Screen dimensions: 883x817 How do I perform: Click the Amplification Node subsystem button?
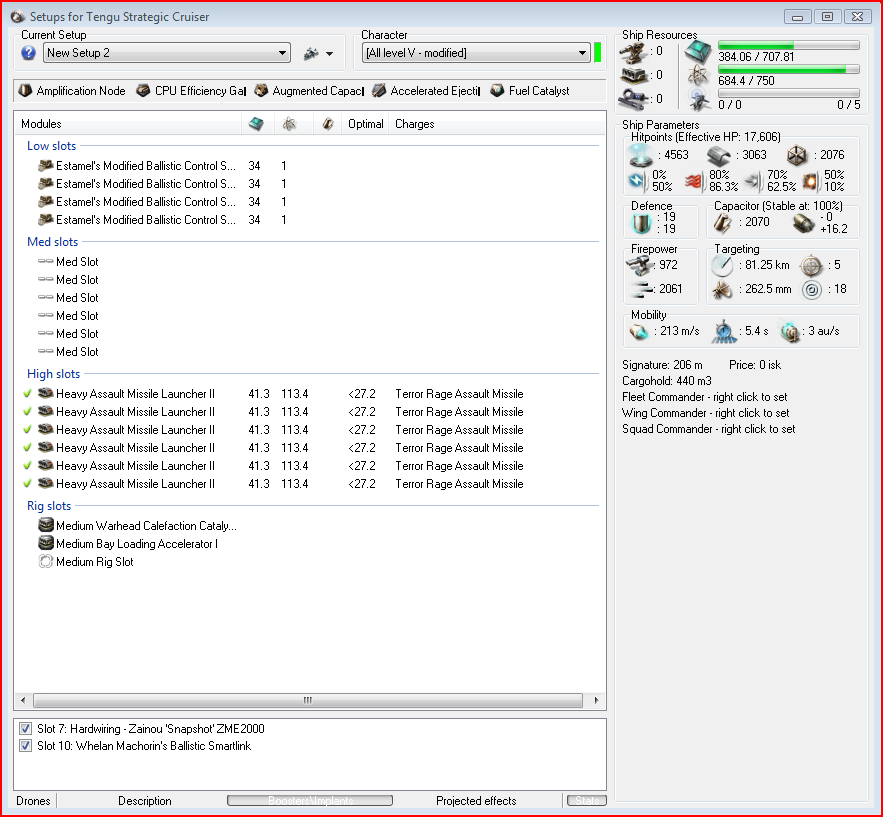[x=72, y=91]
